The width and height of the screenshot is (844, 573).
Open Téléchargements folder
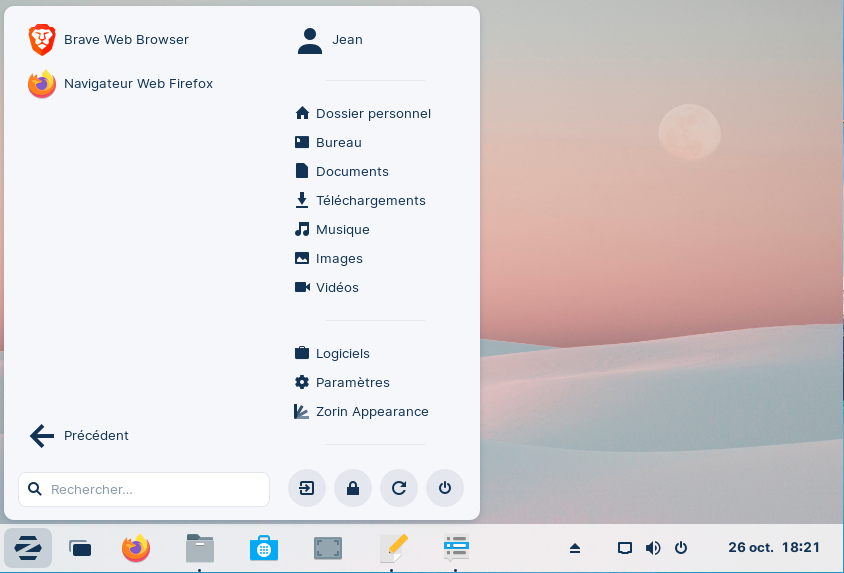click(x=370, y=201)
